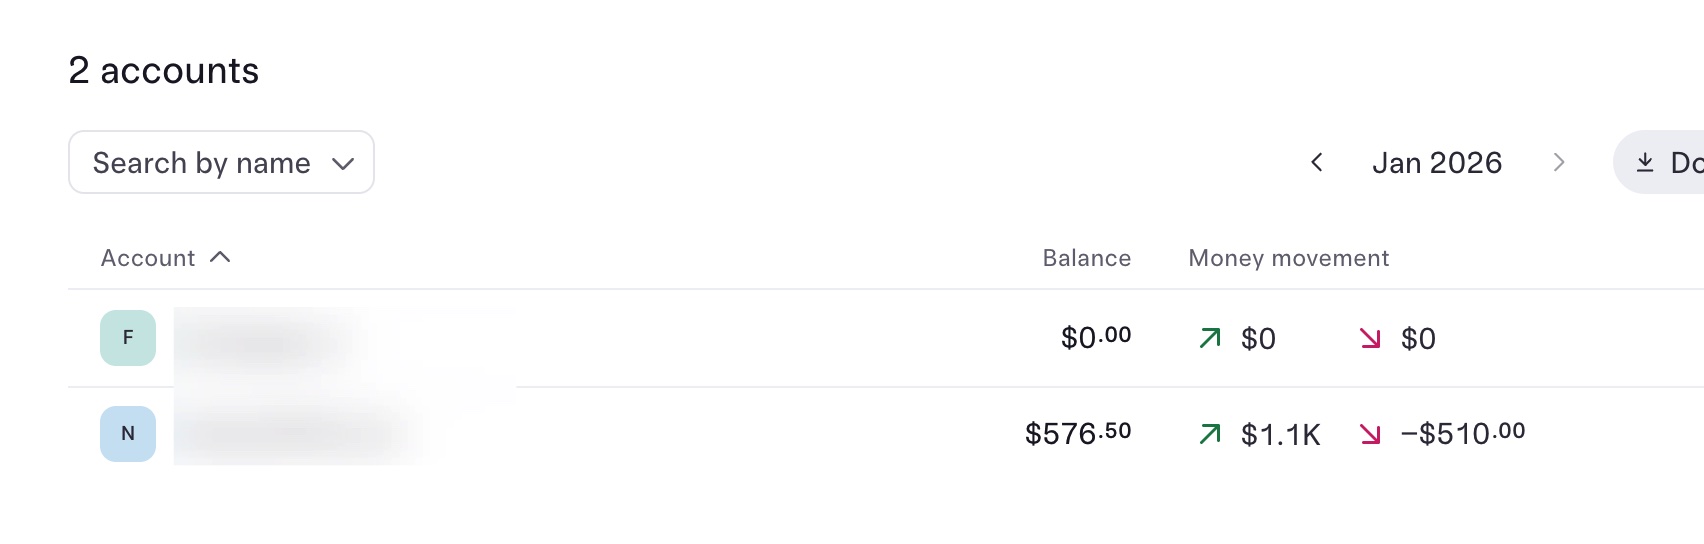Click green incoming arrow beside $1.1K

tap(1210, 434)
